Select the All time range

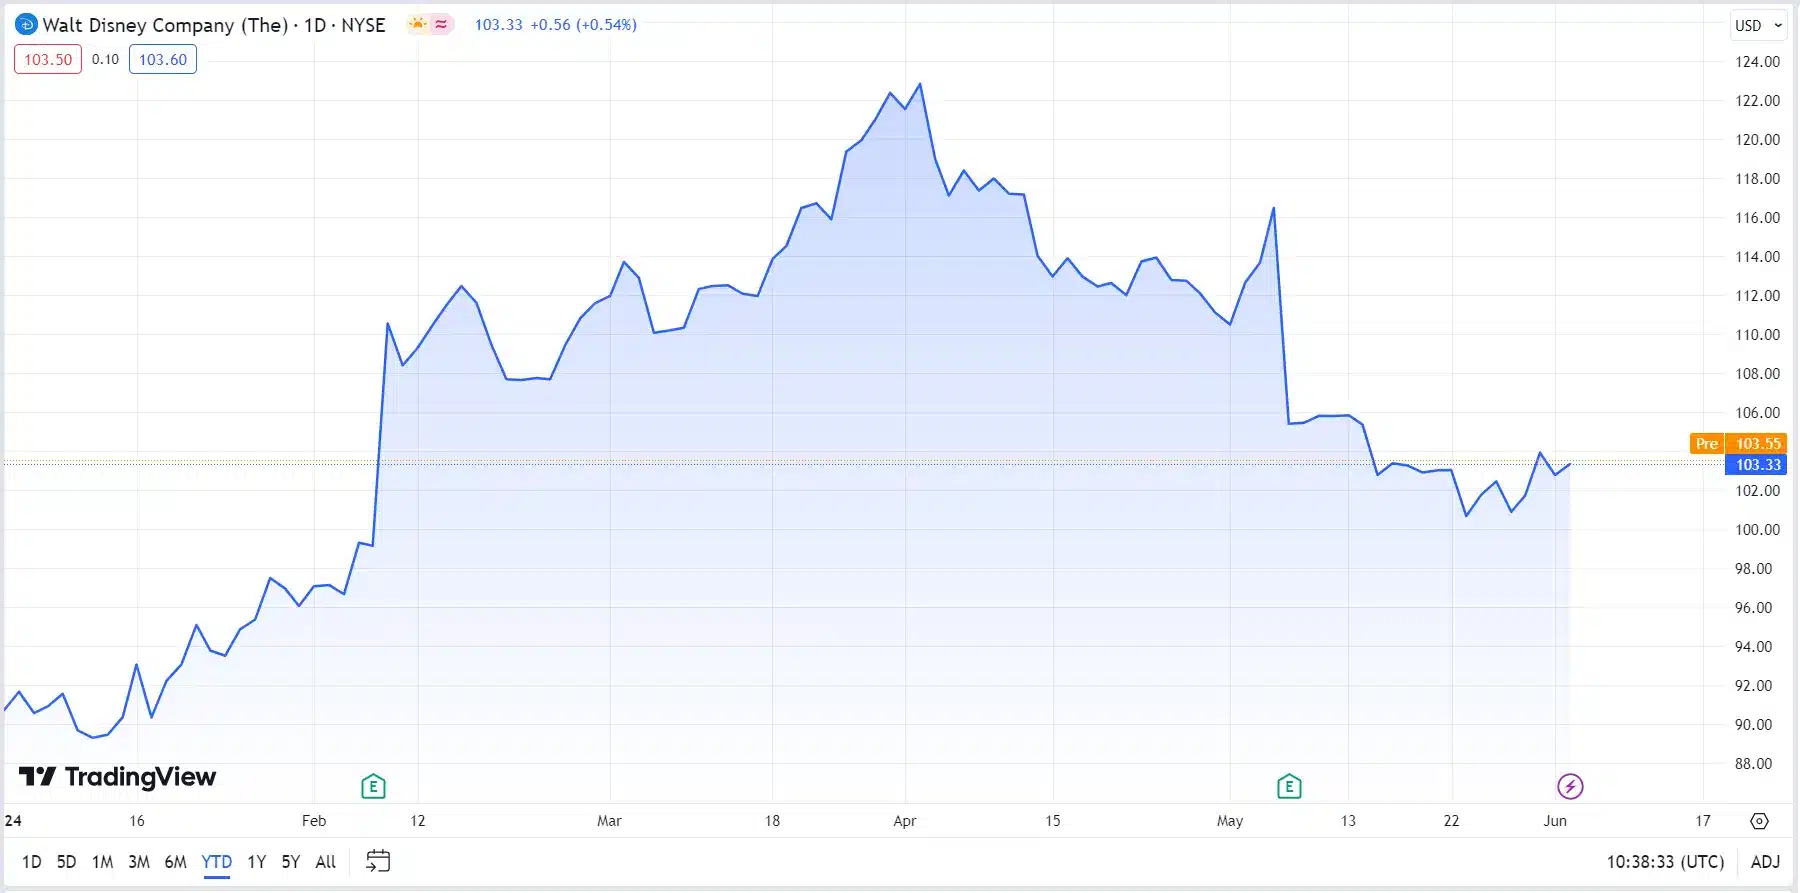[326, 862]
